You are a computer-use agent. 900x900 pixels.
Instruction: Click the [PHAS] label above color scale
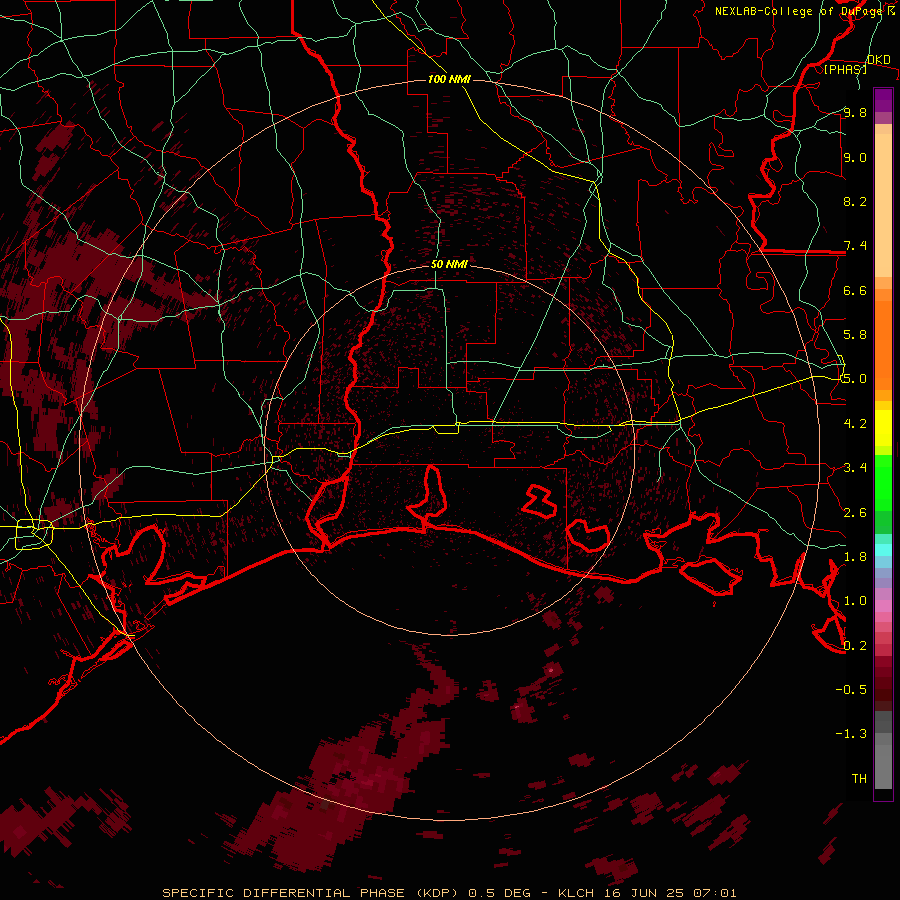(845, 69)
